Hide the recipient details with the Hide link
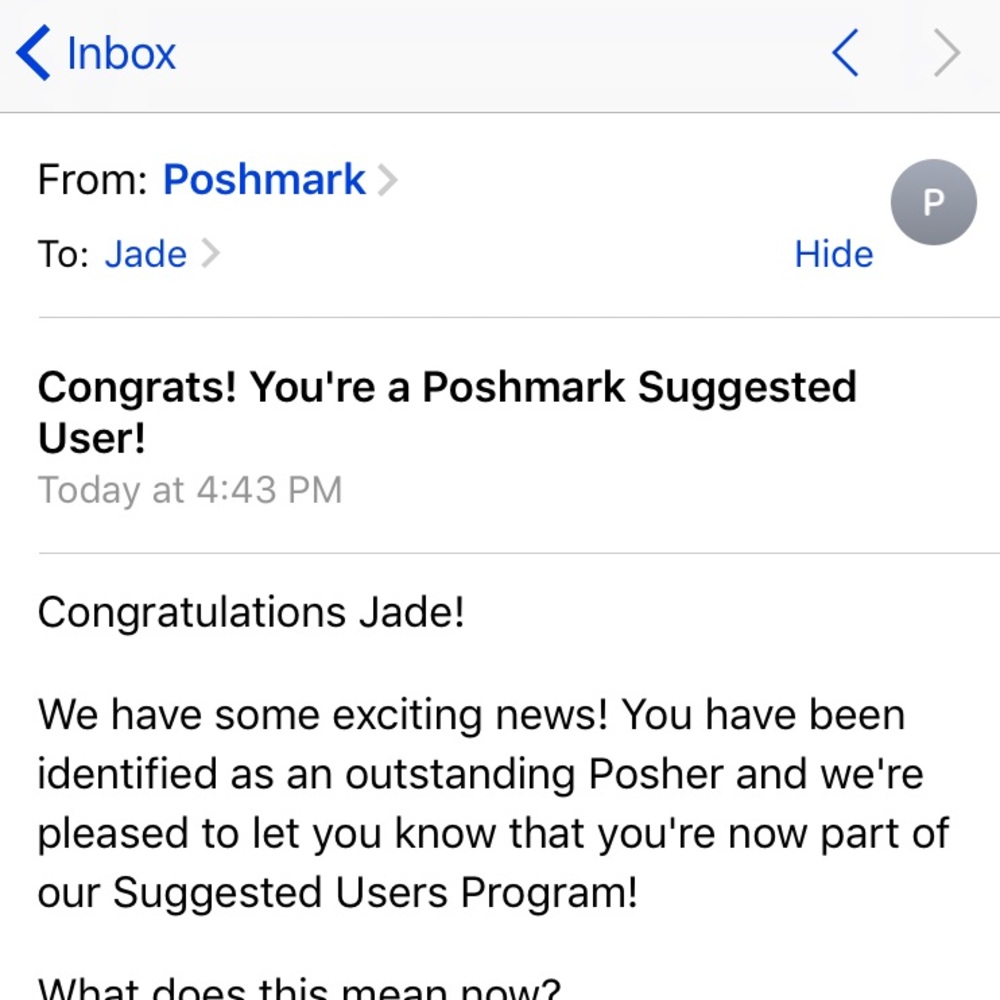 point(833,254)
